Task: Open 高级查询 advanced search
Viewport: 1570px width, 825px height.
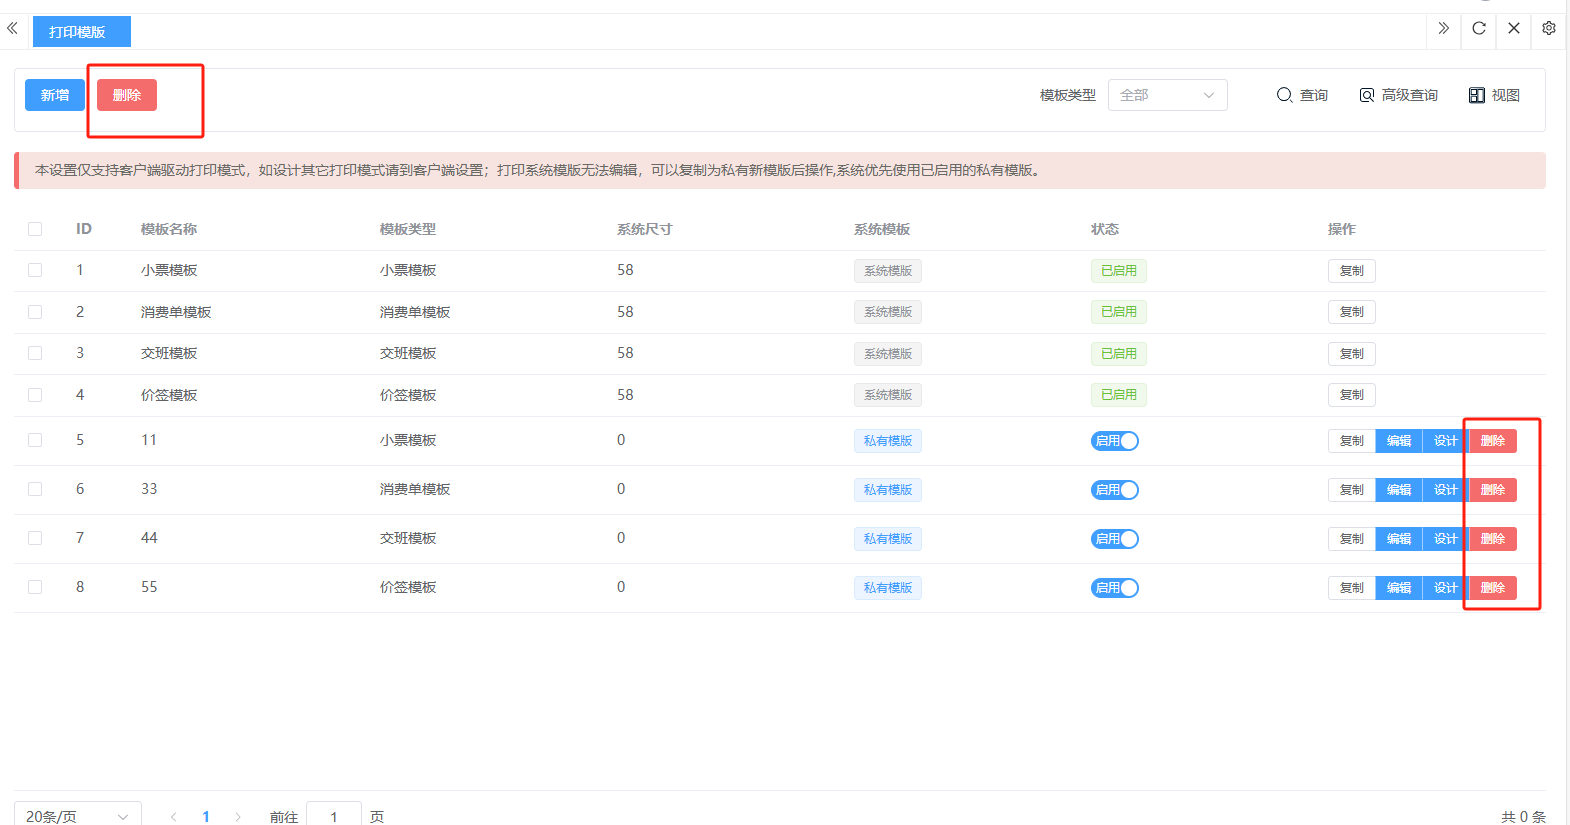Action: coord(1398,95)
